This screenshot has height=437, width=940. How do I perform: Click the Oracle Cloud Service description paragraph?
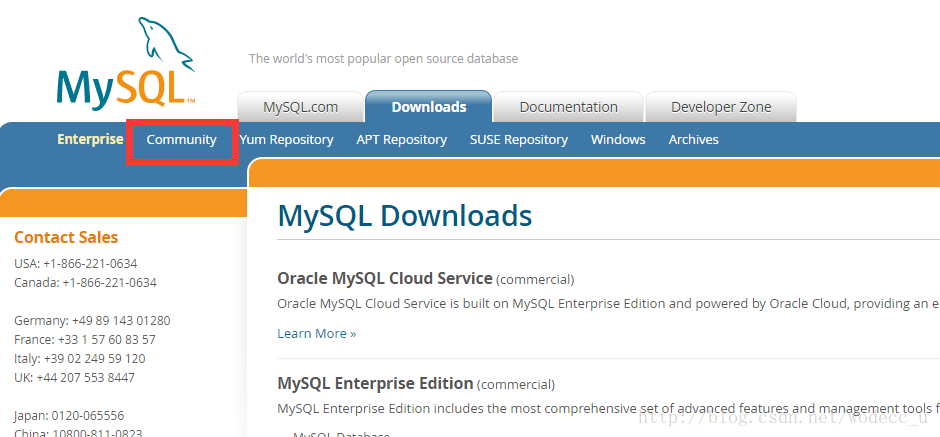(x=608, y=304)
